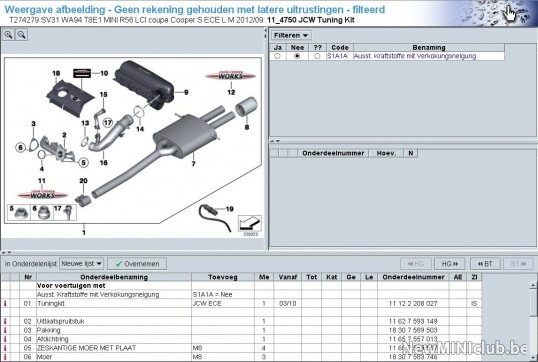Open info icon for Uitlaatspruitstuk row 02
The width and height of the screenshot is (538, 362).
click(5, 321)
